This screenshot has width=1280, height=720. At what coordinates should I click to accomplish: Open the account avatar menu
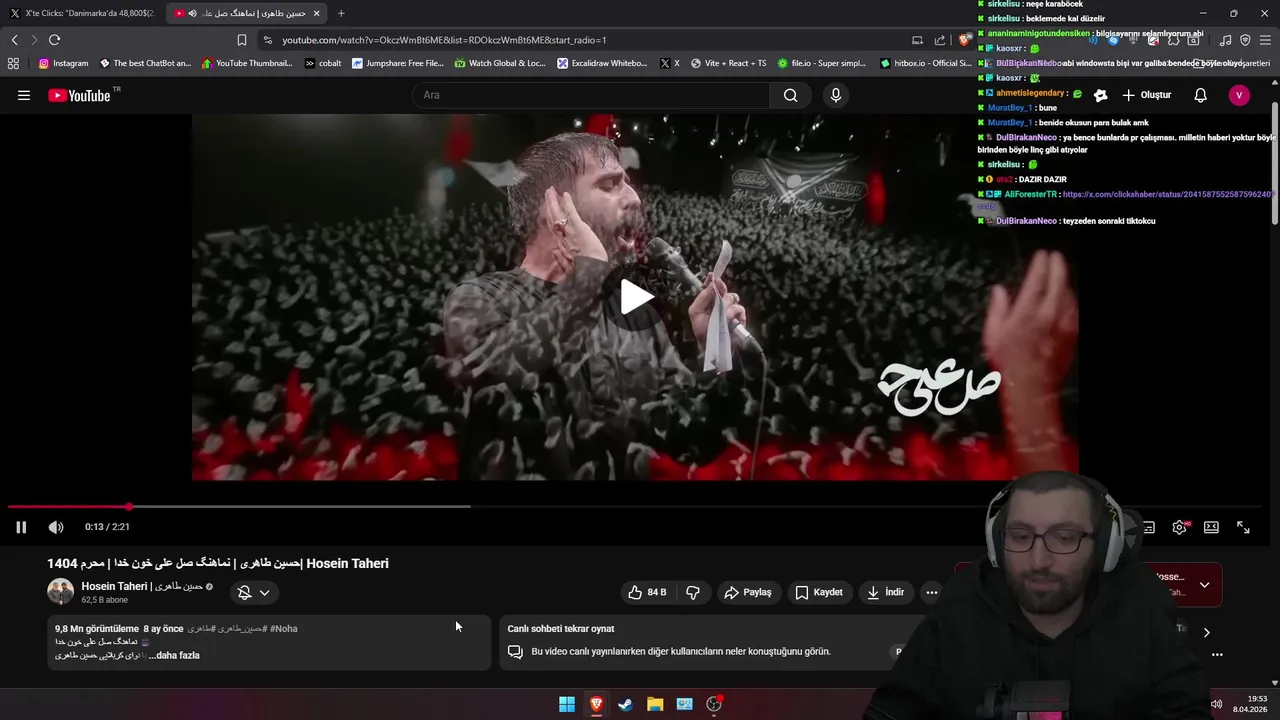tap(1239, 95)
